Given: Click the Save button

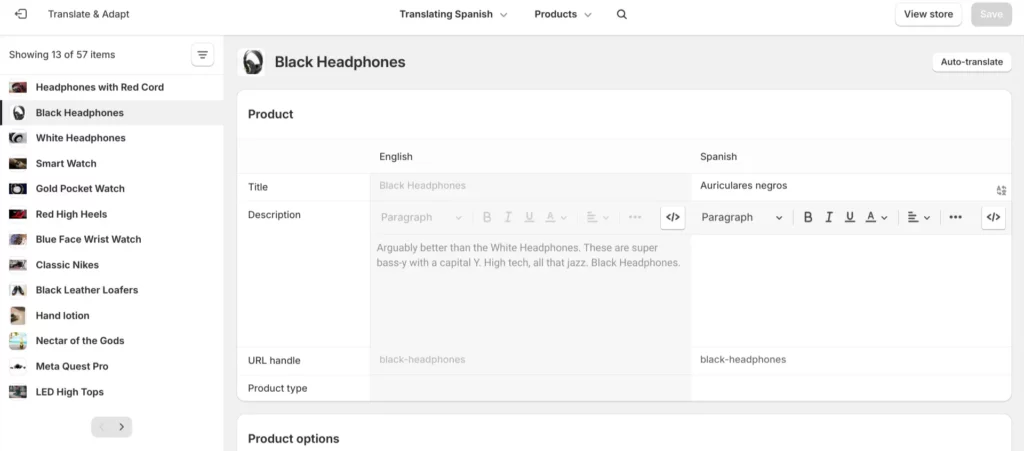Looking at the screenshot, I should click(x=991, y=14).
